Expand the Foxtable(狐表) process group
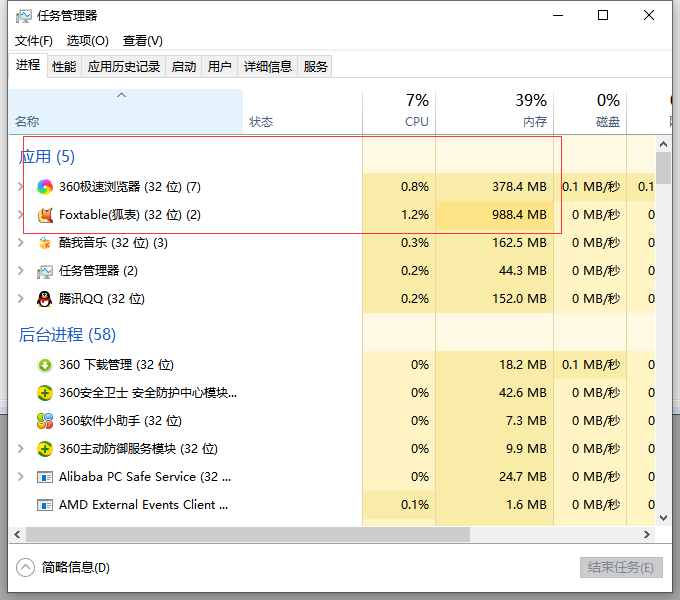Viewport: 680px width, 600px height. pos(20,215)
